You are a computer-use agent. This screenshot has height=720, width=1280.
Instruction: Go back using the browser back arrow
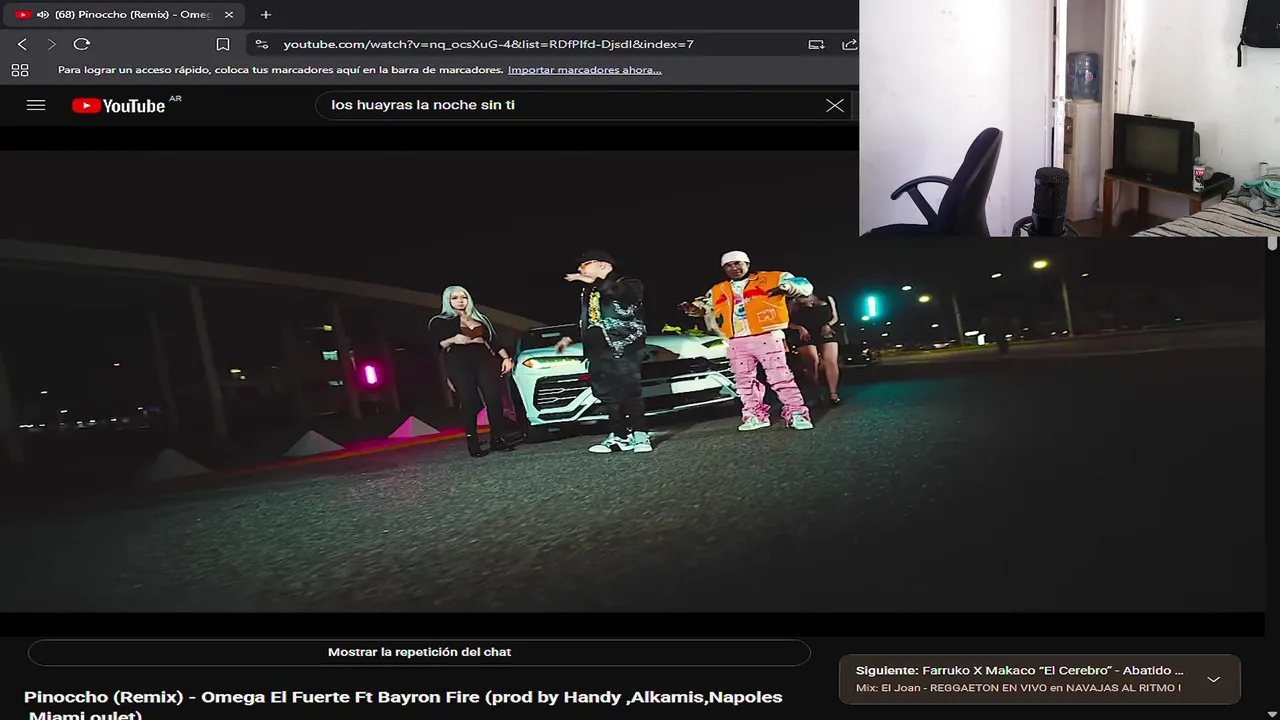click(x=22, y=44)
